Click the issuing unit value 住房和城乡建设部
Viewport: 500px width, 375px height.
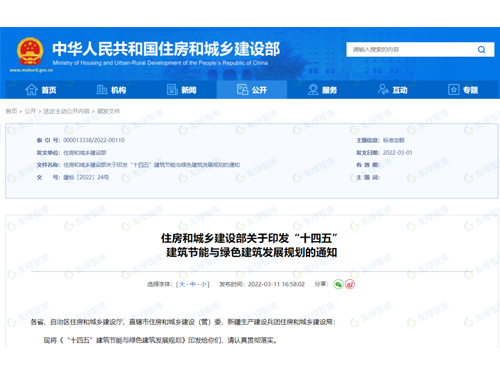[85, 153]
